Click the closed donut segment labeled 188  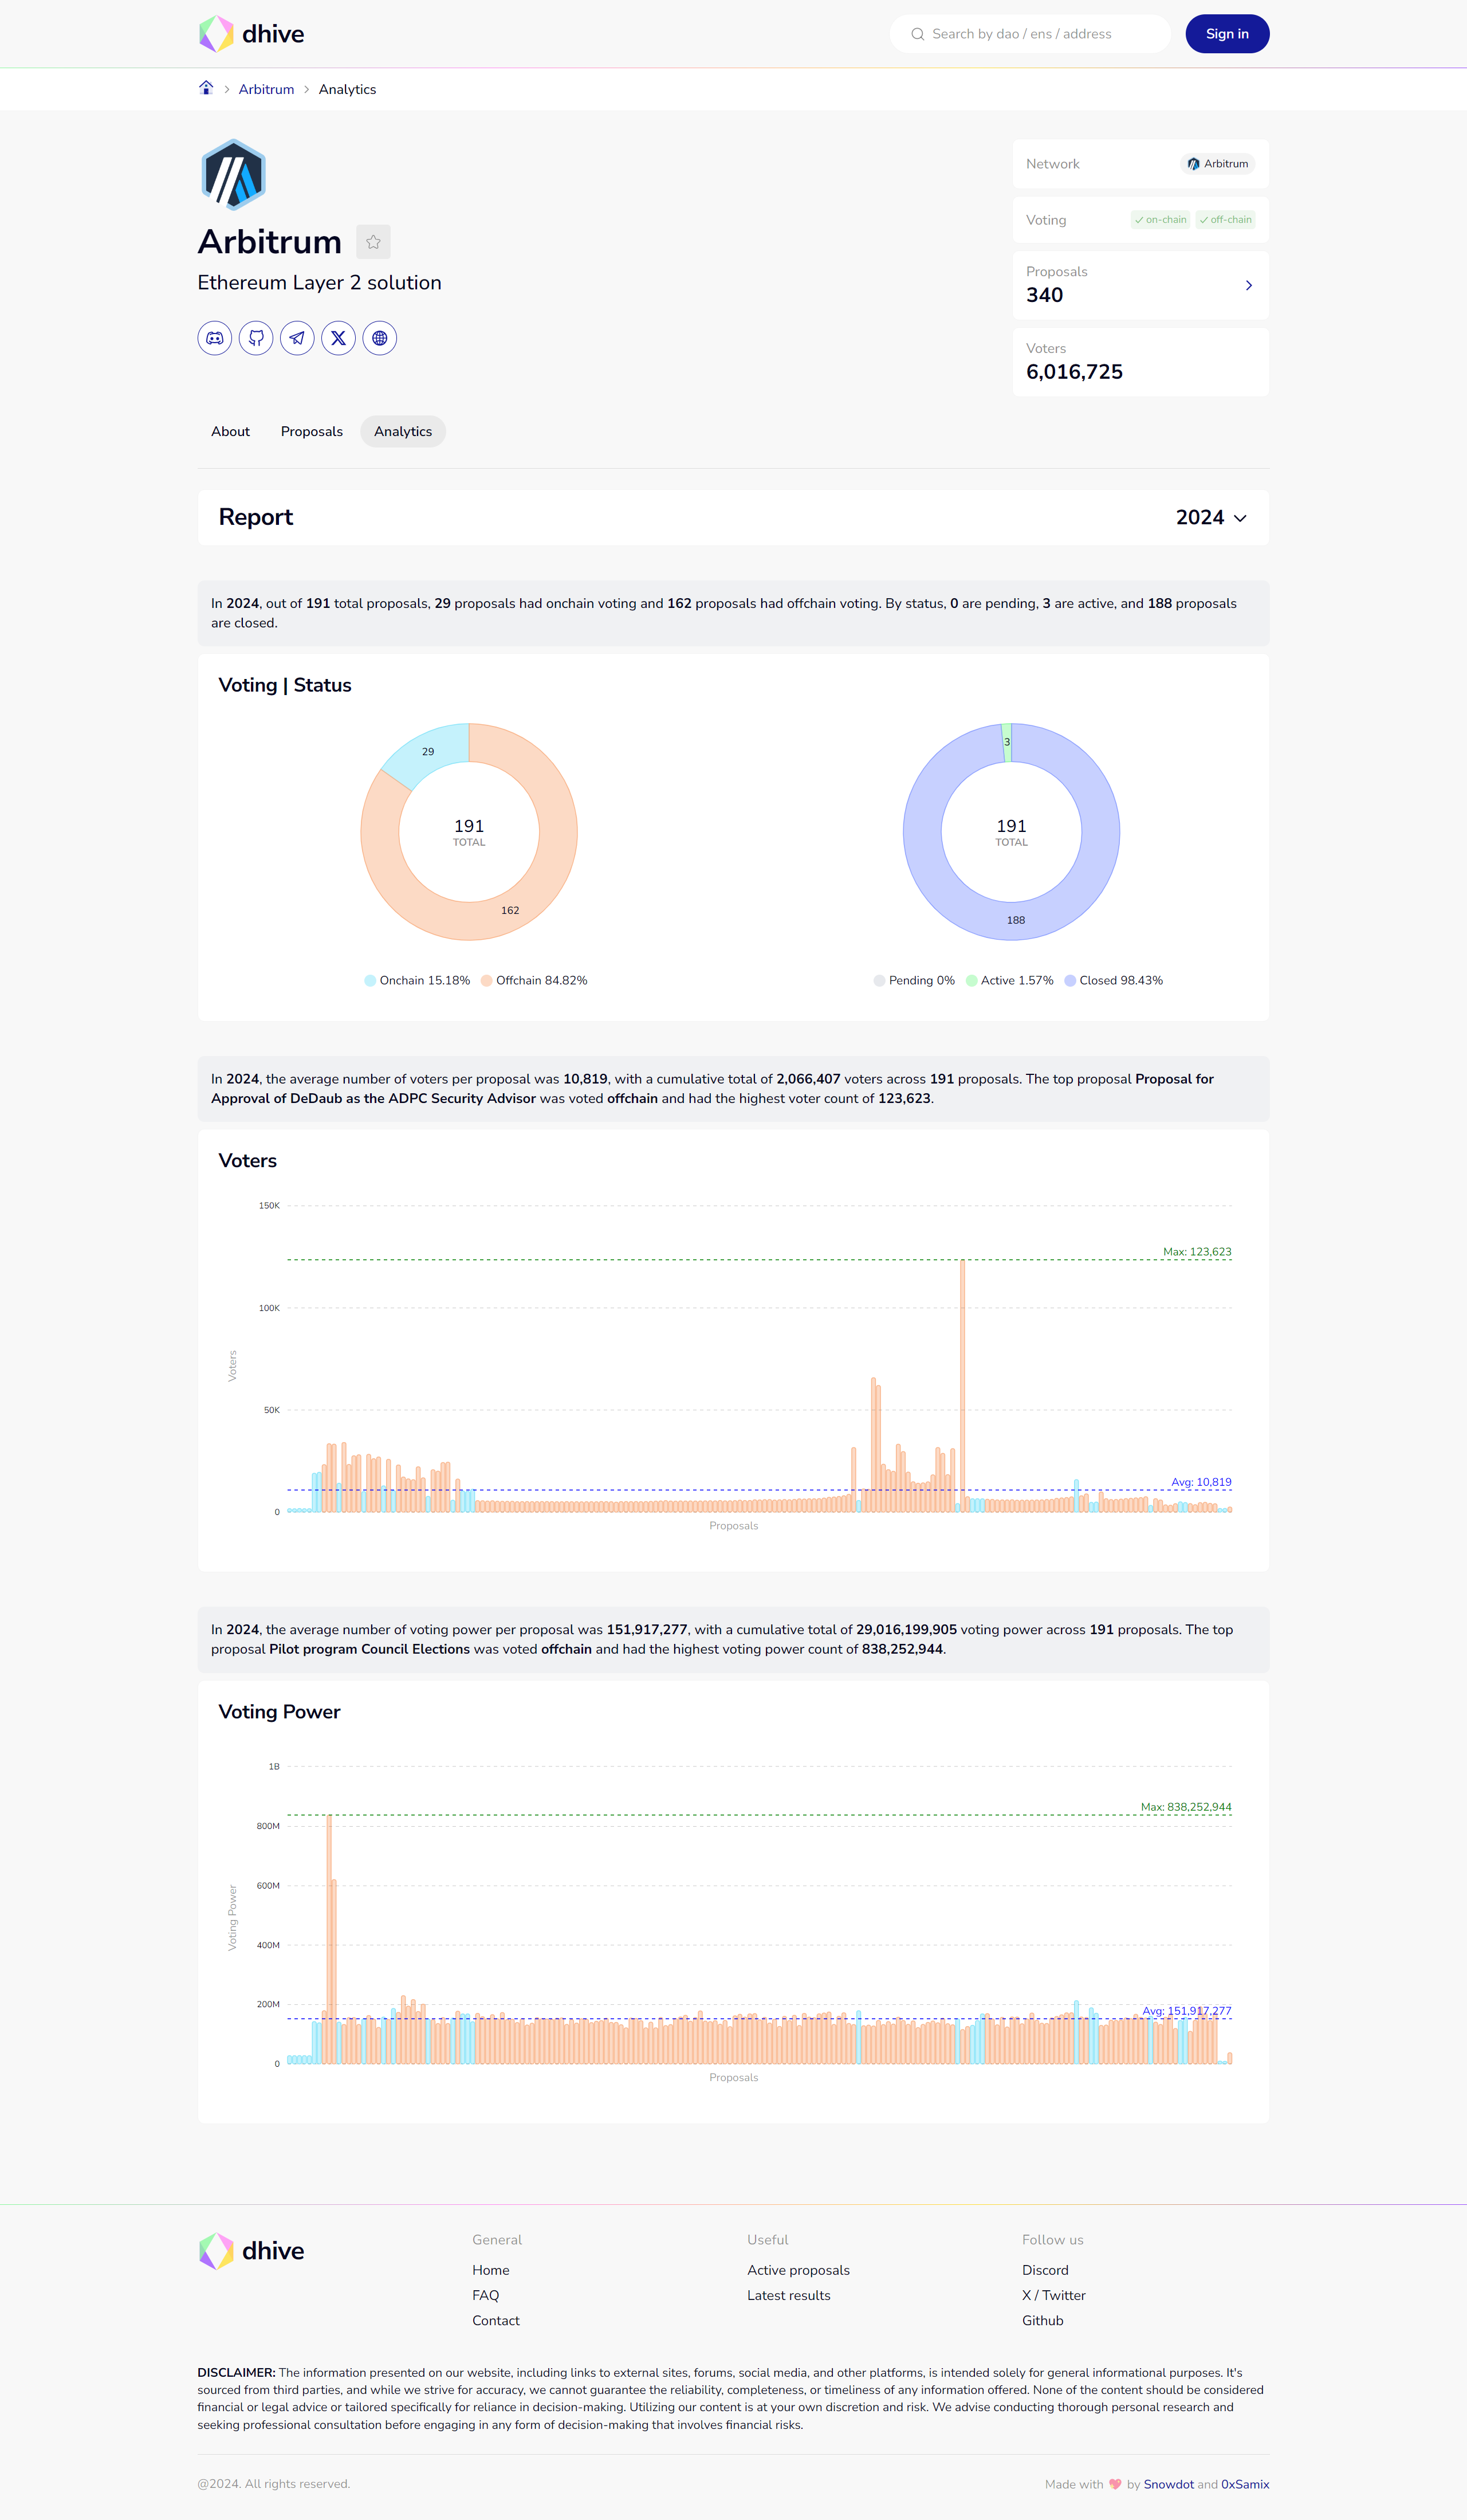(x=1016, y=920)
